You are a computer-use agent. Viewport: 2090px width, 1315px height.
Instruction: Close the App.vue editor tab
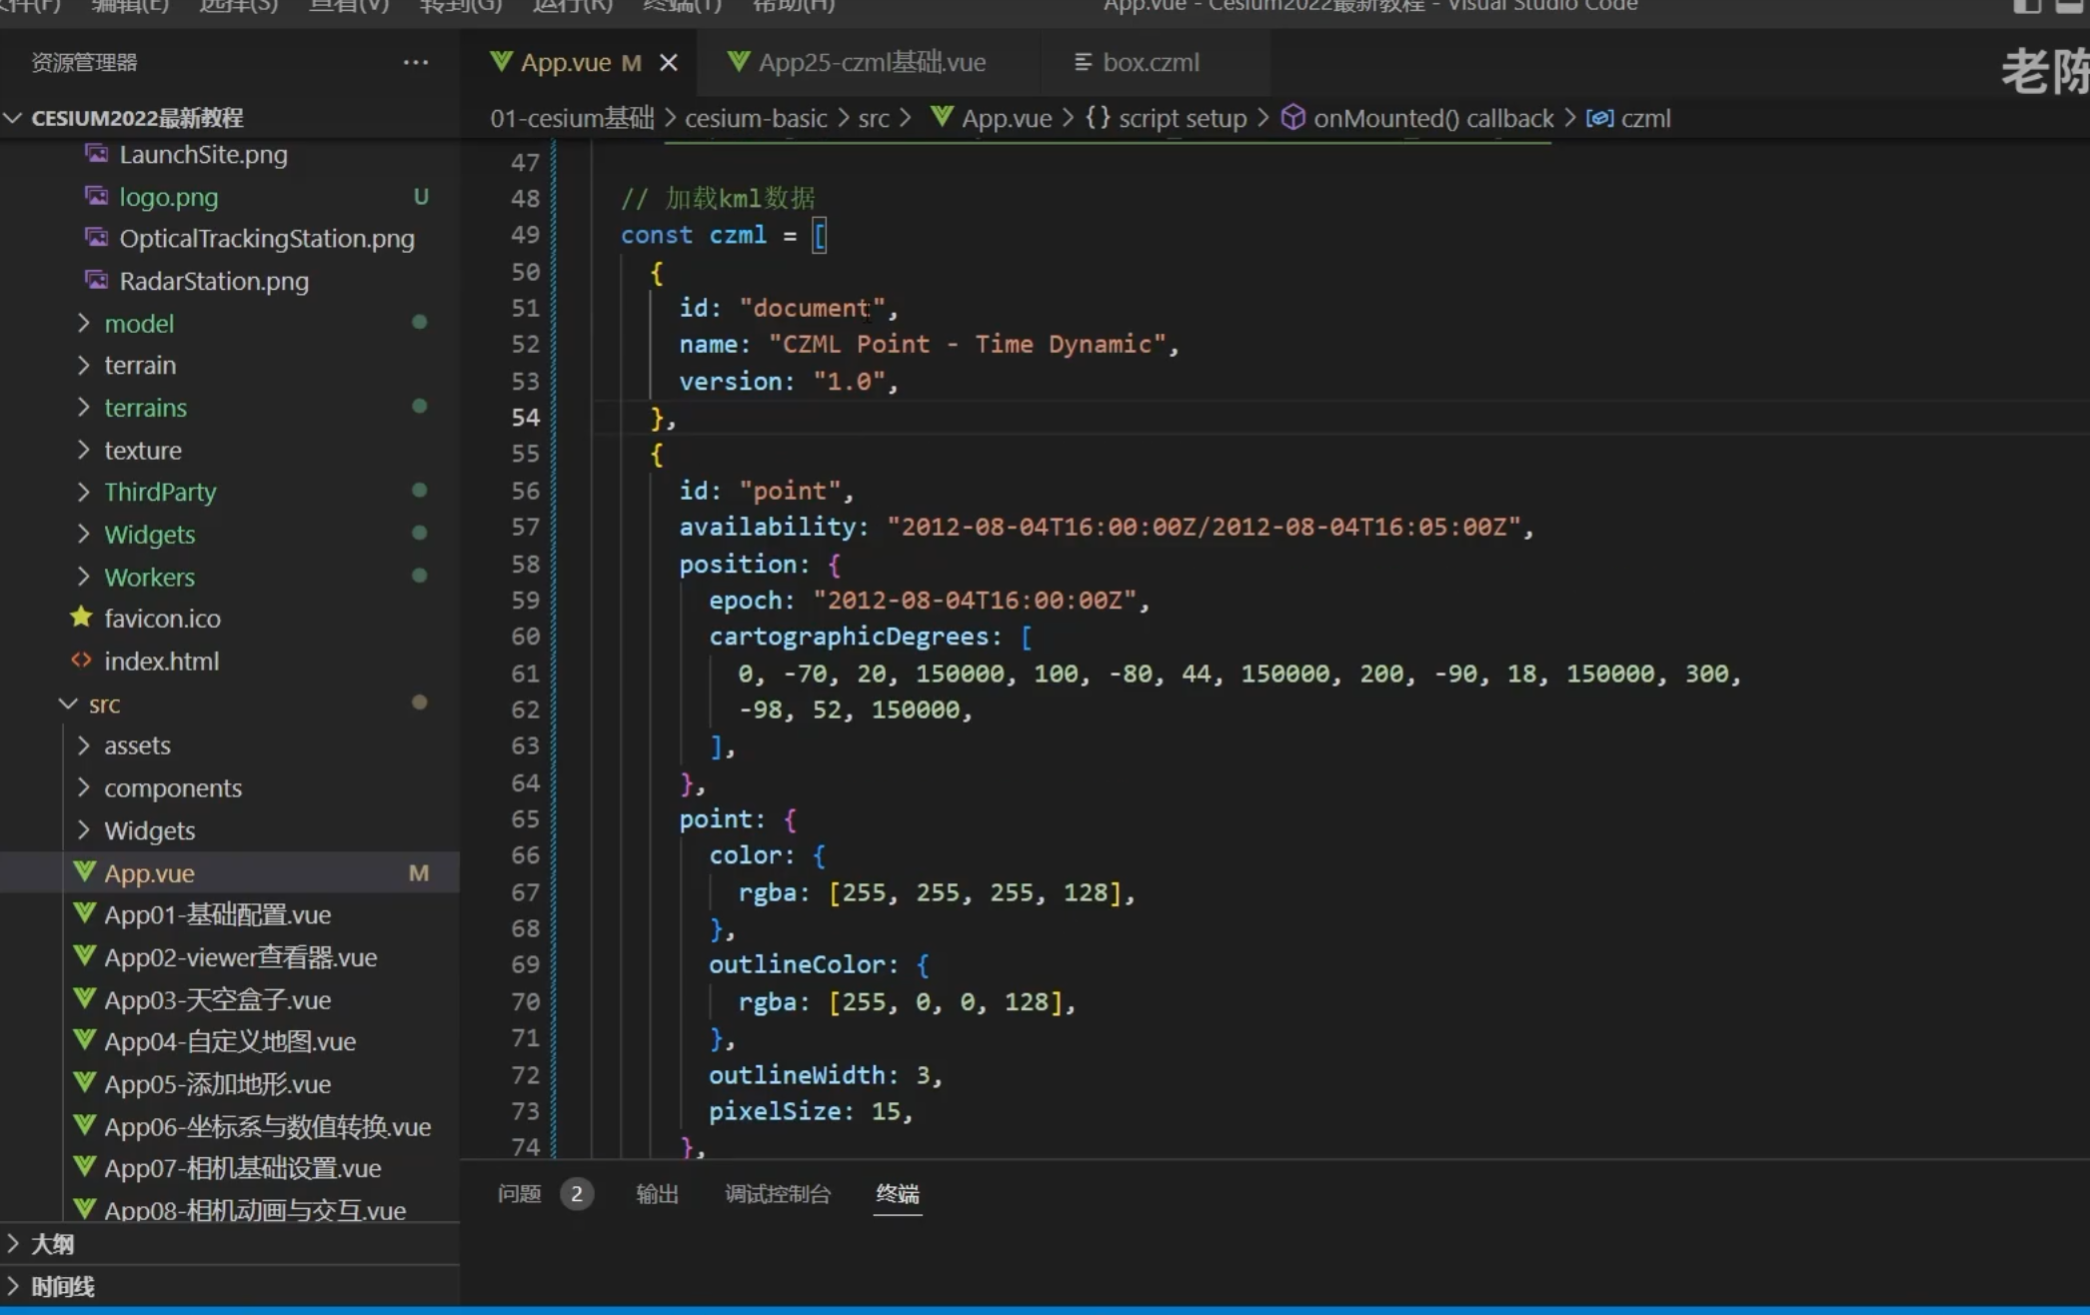[669, 63]
